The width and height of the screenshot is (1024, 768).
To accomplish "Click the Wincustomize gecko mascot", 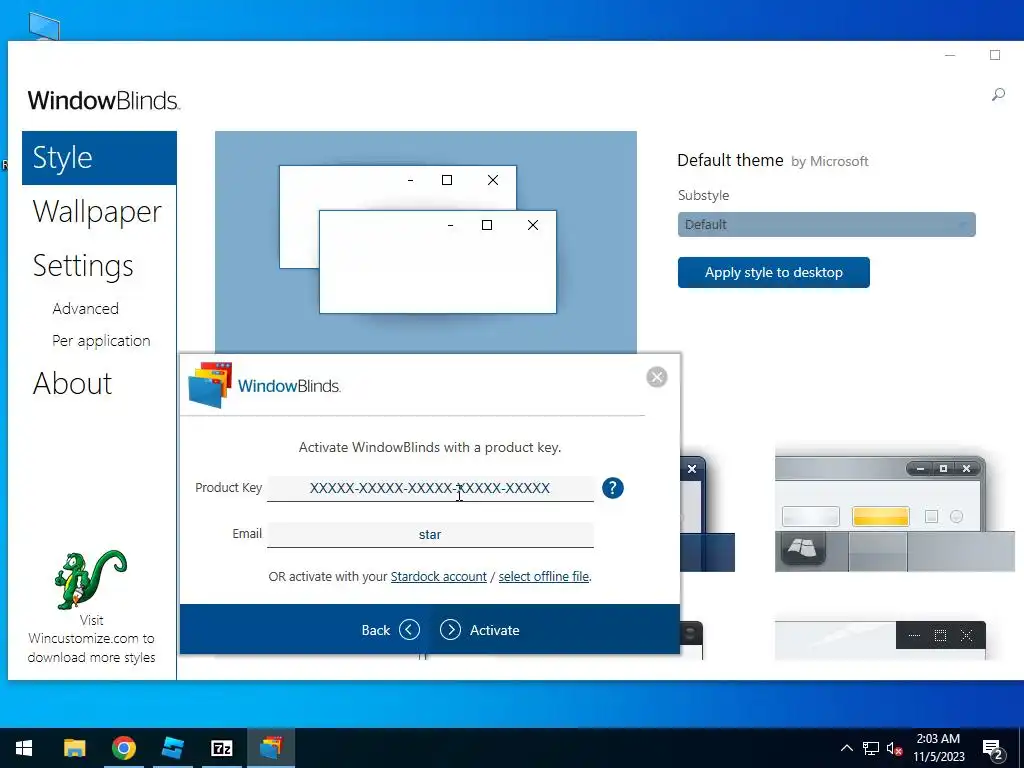I will tap(91, 579).
